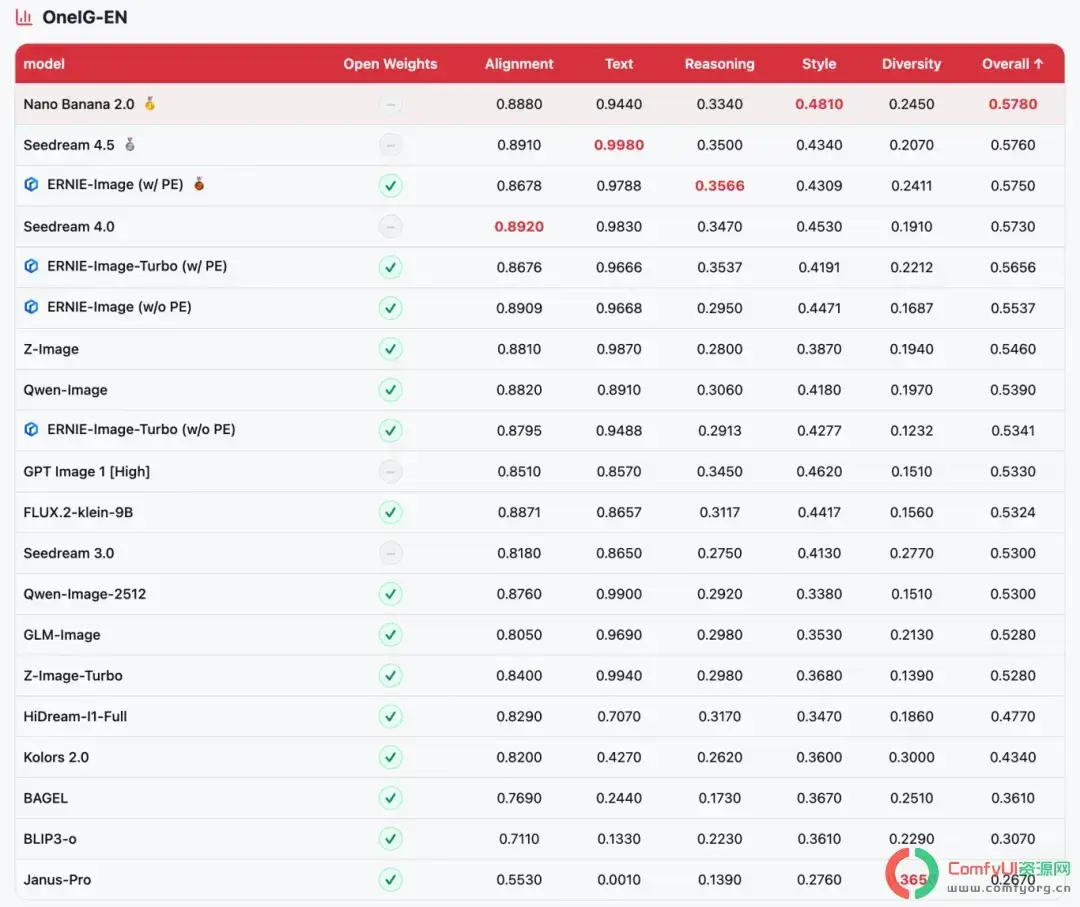This screenshot has width=1080, height=907.
Task: Click the open weights checkmark for Kolors 2.0
Action: click(x=391, y=758)
